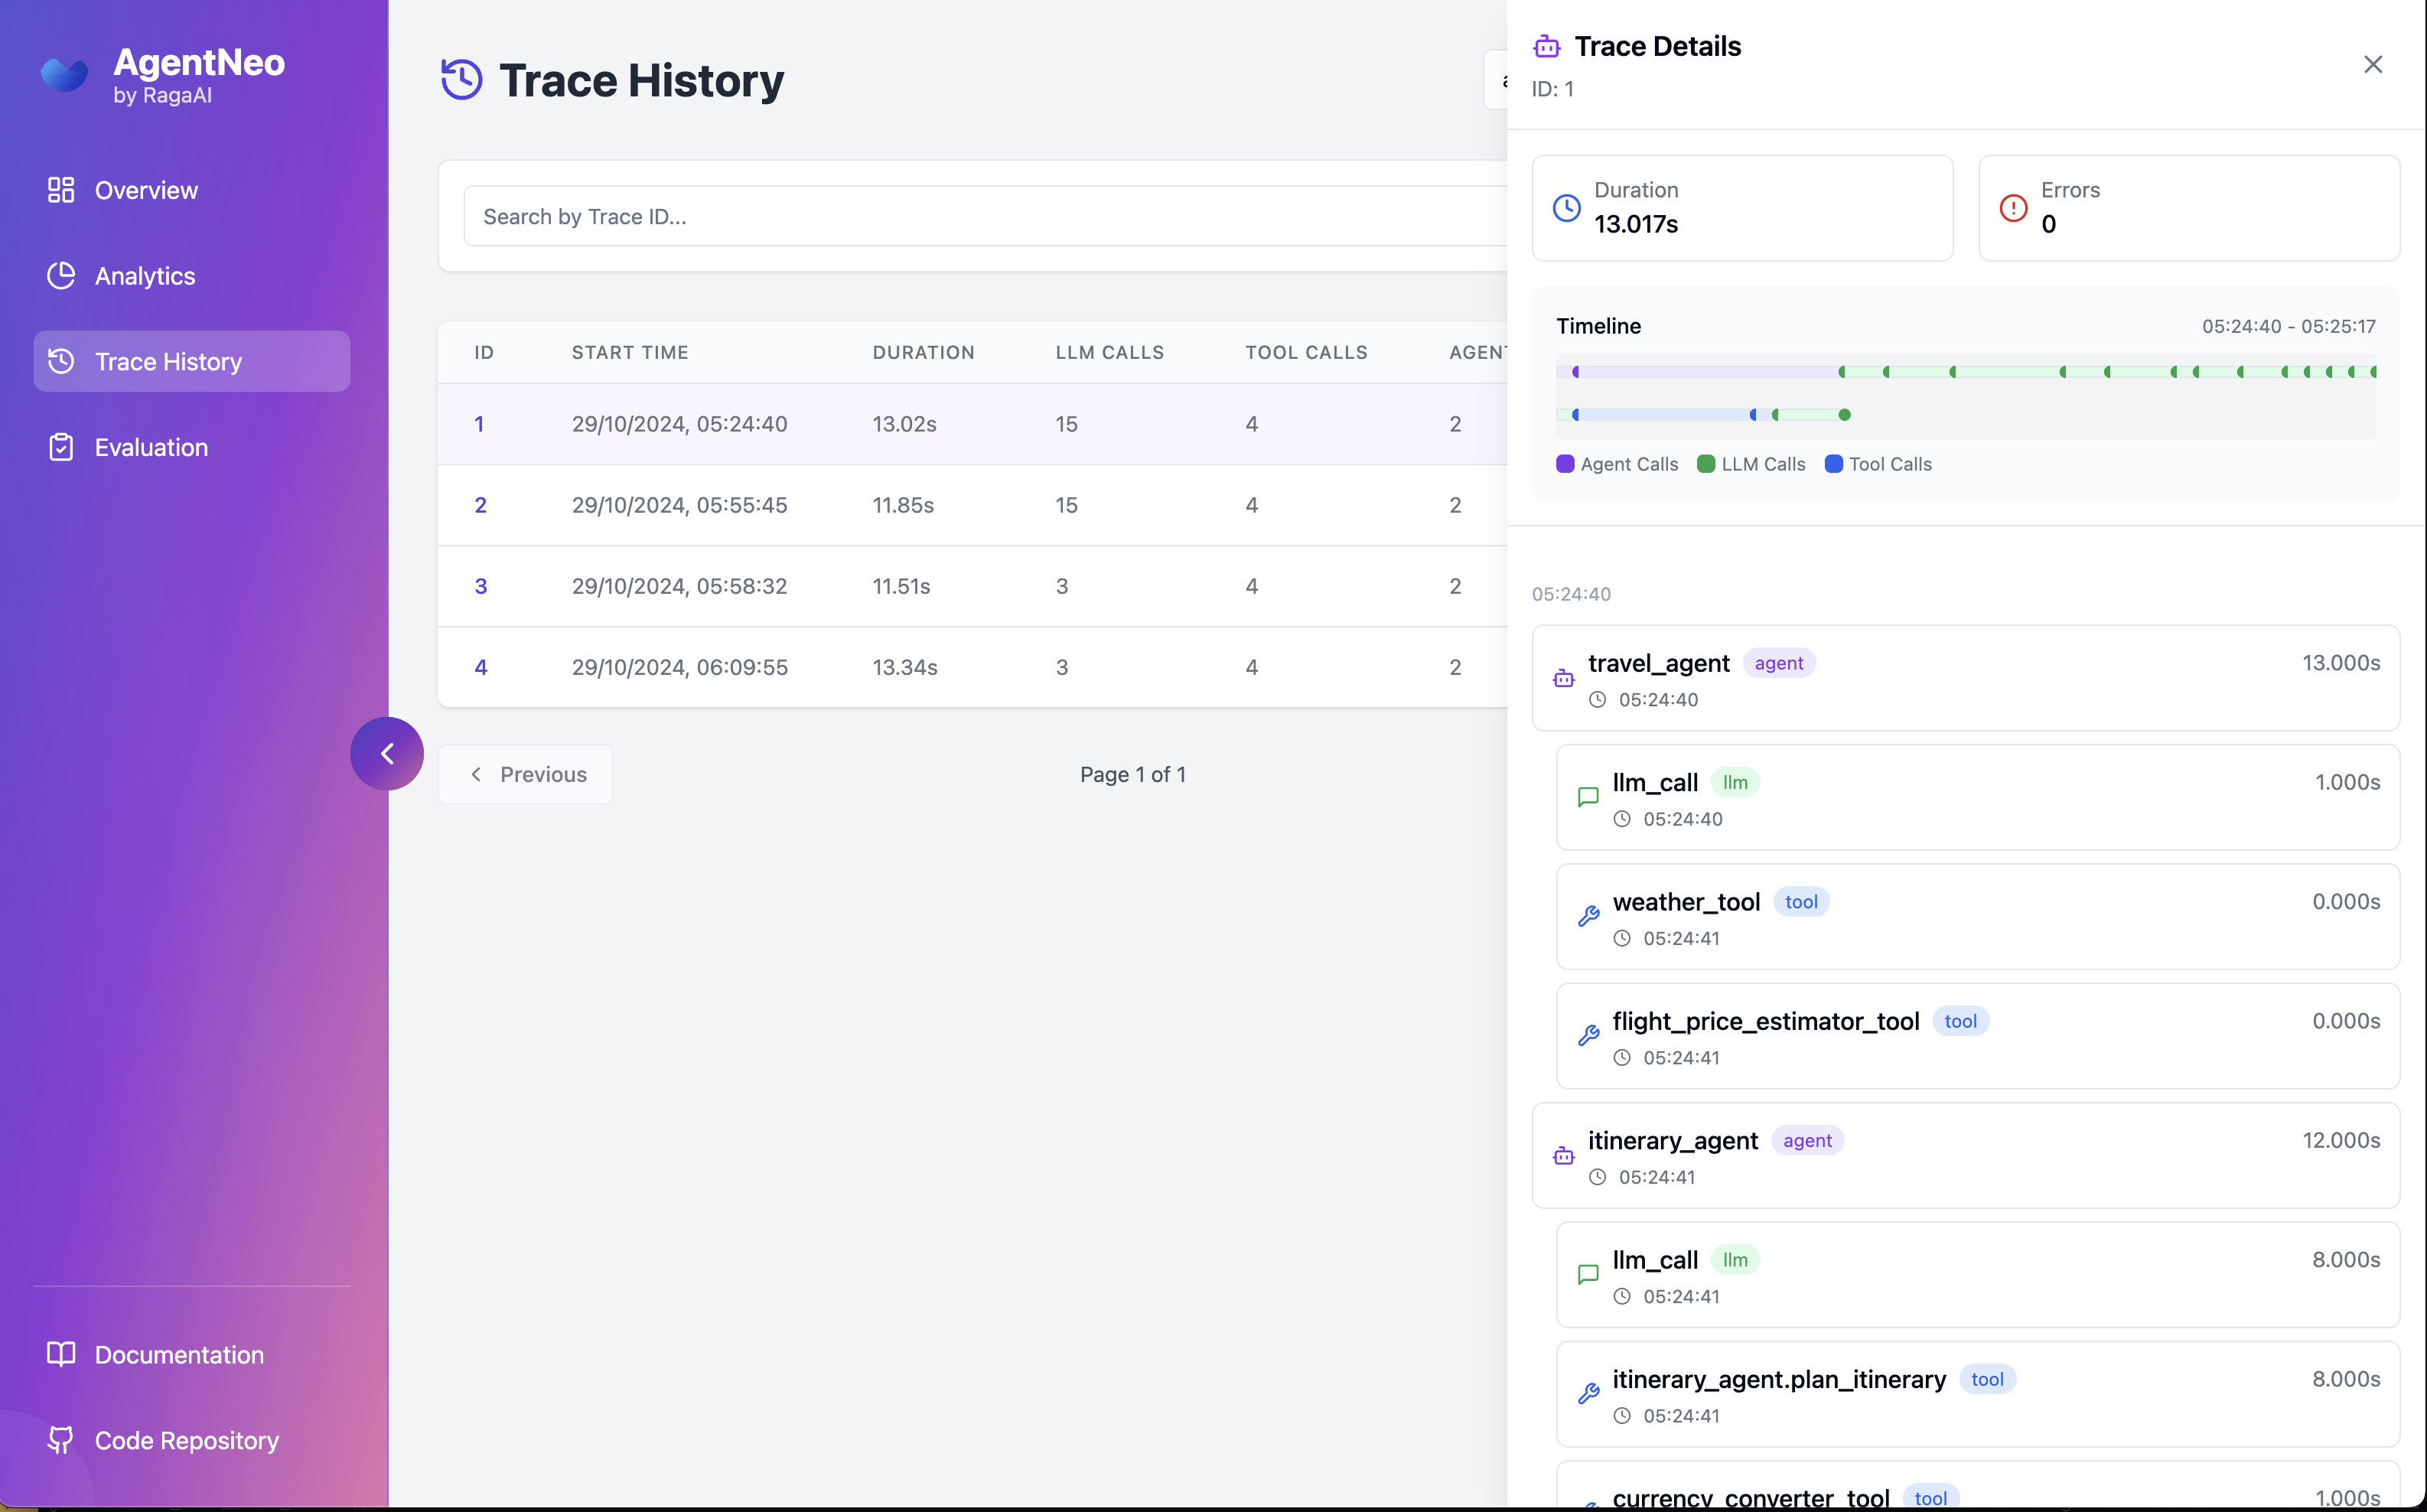Click the START TIME column header
The image size is (2427, 1512).
click(630, 352)
